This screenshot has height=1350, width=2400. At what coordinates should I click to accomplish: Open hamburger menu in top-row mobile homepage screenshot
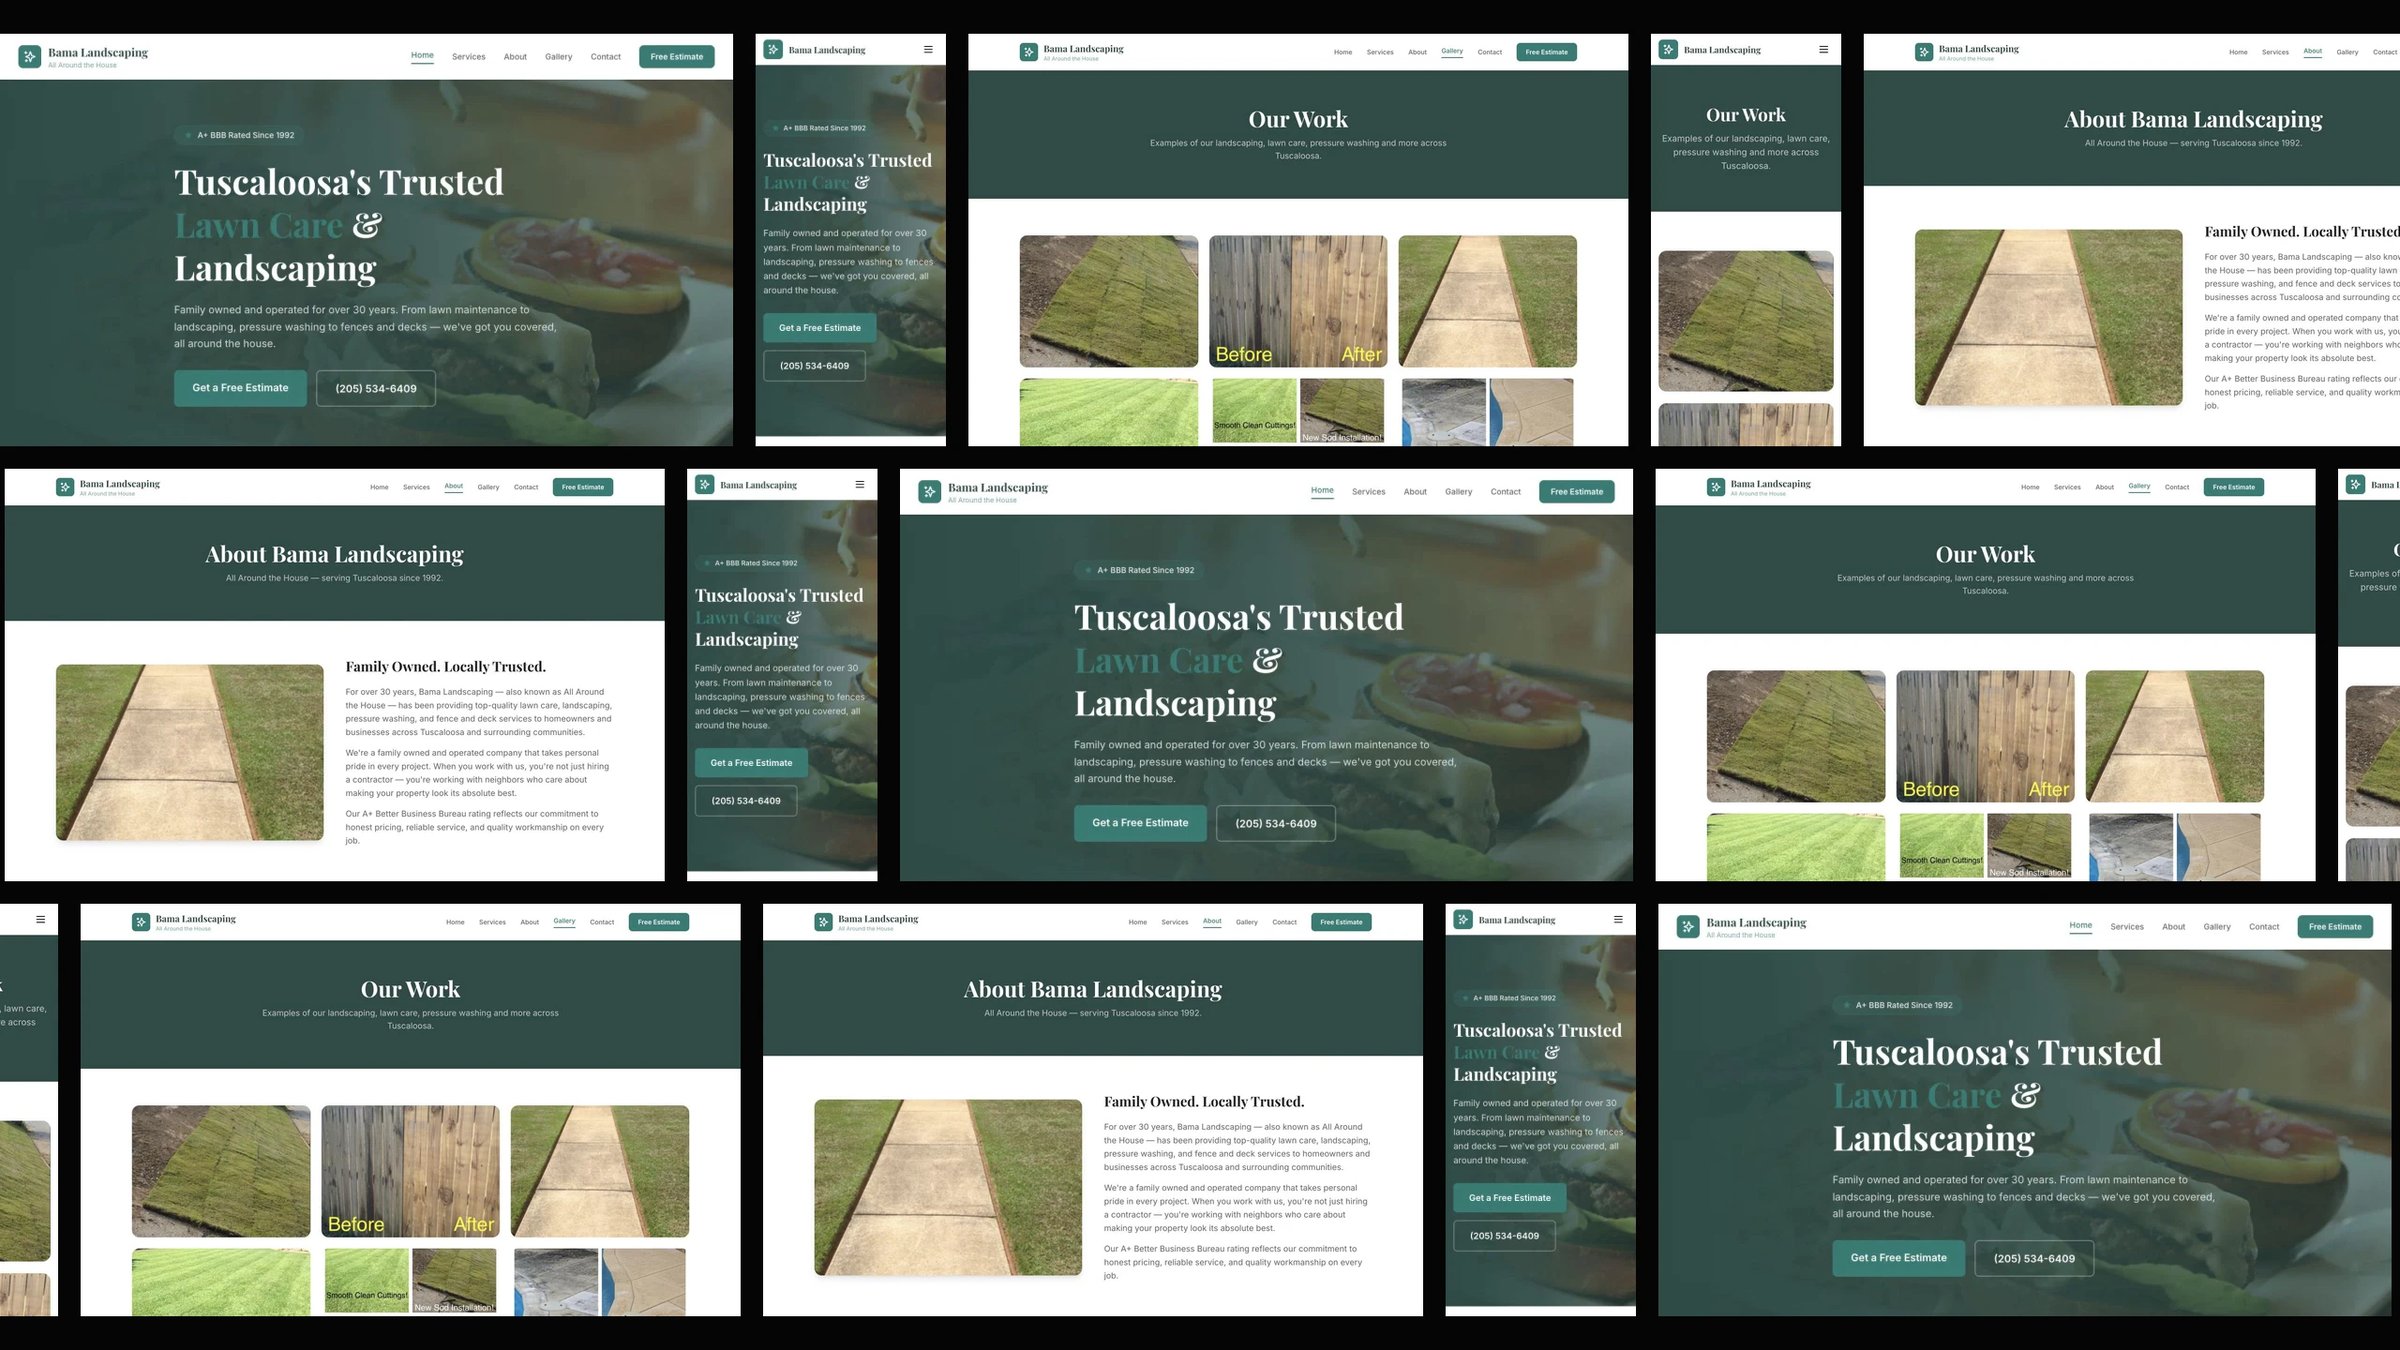coord(928,49)
